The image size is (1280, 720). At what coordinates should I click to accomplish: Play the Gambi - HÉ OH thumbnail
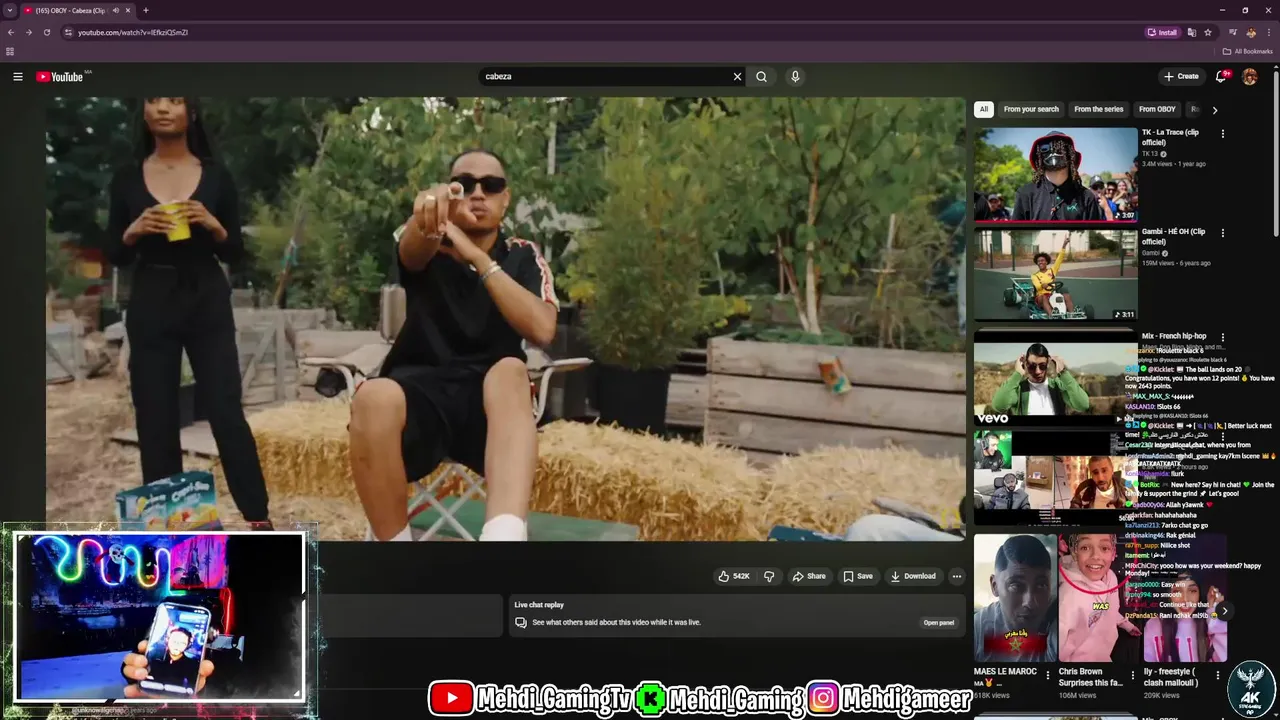click(1056, 274)
